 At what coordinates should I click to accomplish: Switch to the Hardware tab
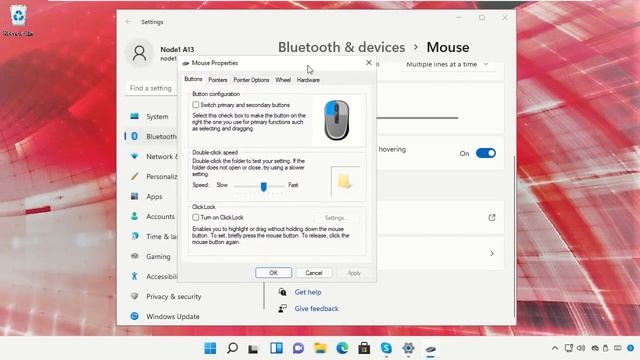pos(308,80)
